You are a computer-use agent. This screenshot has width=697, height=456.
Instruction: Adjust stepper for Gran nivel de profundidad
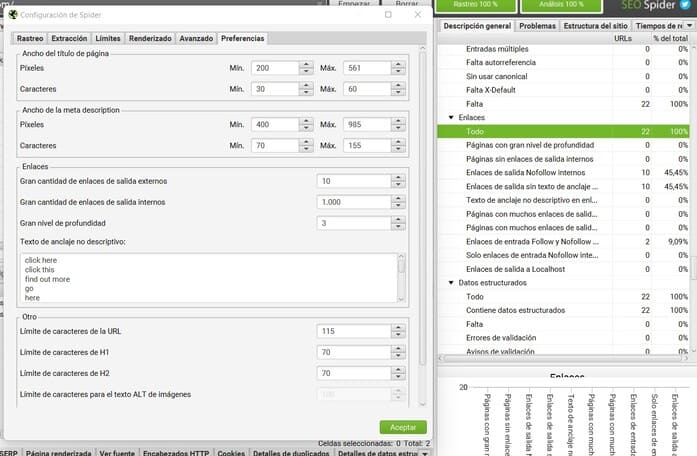[x=398, y=223]
